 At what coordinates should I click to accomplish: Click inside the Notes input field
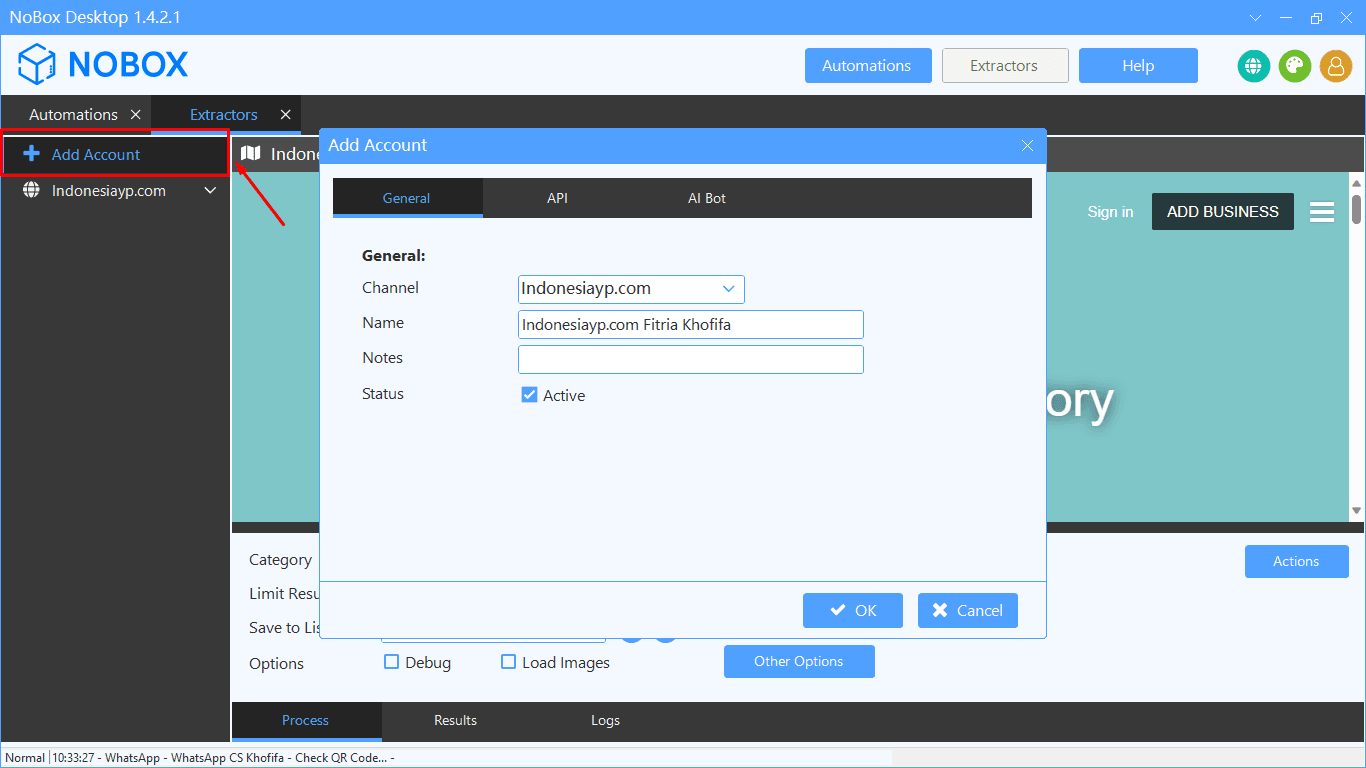click(690, 359)
